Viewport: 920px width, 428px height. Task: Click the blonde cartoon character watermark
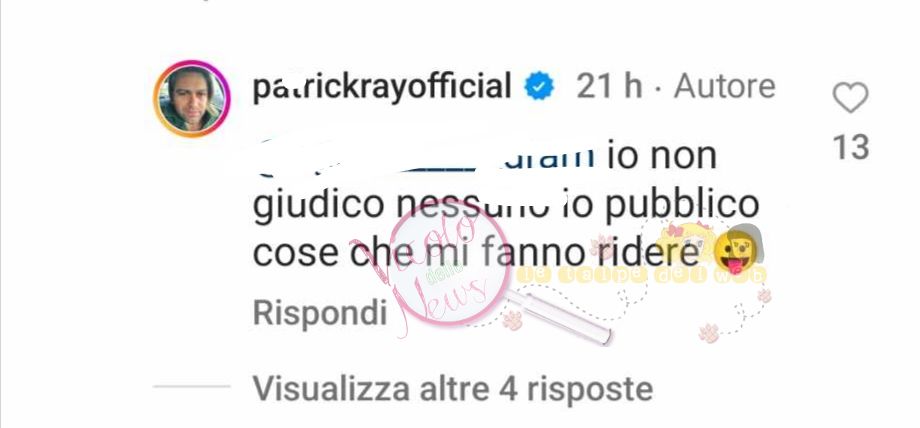coord(684,239)
